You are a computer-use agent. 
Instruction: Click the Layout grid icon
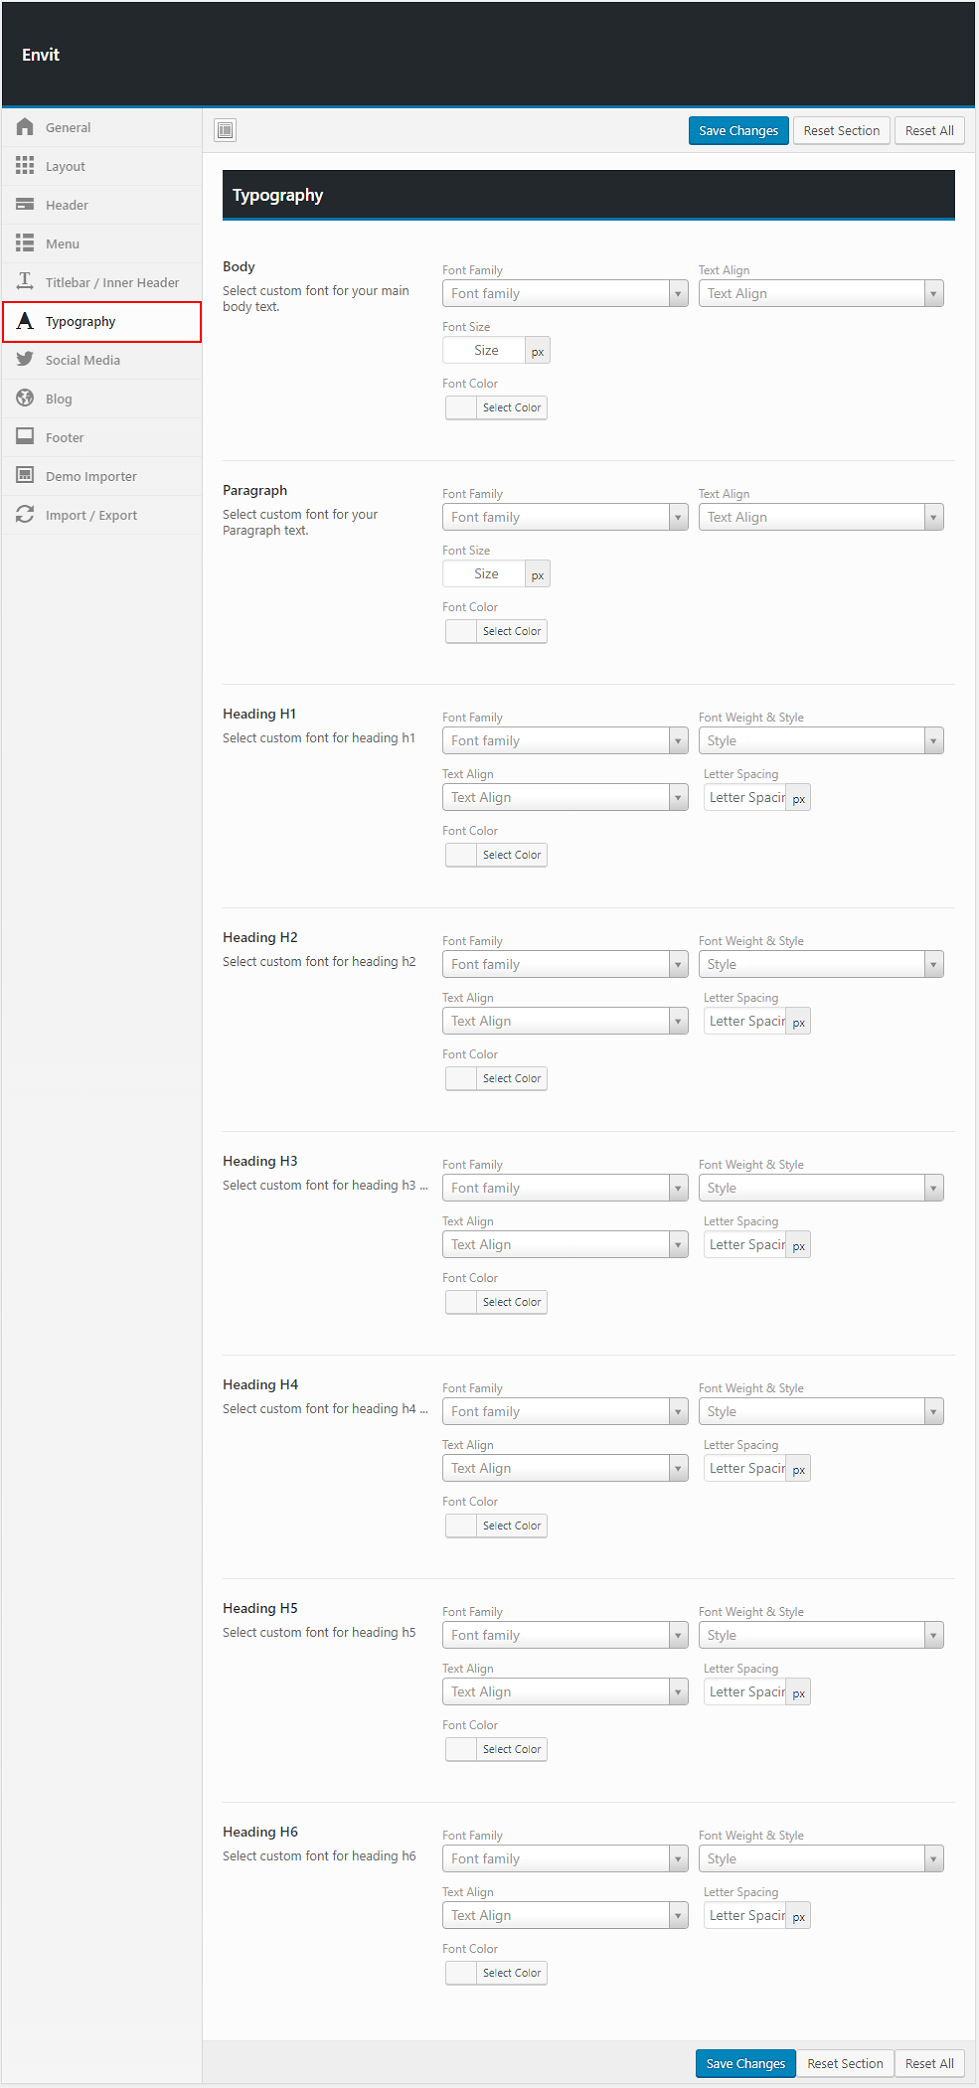coord(25,166)
